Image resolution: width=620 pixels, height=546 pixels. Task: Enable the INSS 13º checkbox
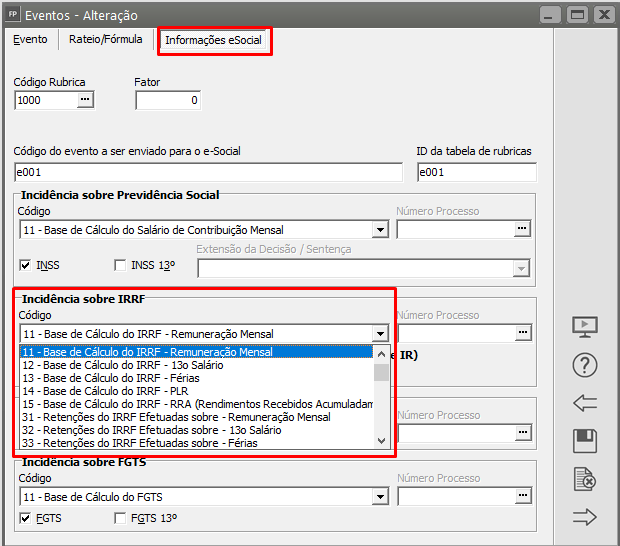click(x=120, y=265)
